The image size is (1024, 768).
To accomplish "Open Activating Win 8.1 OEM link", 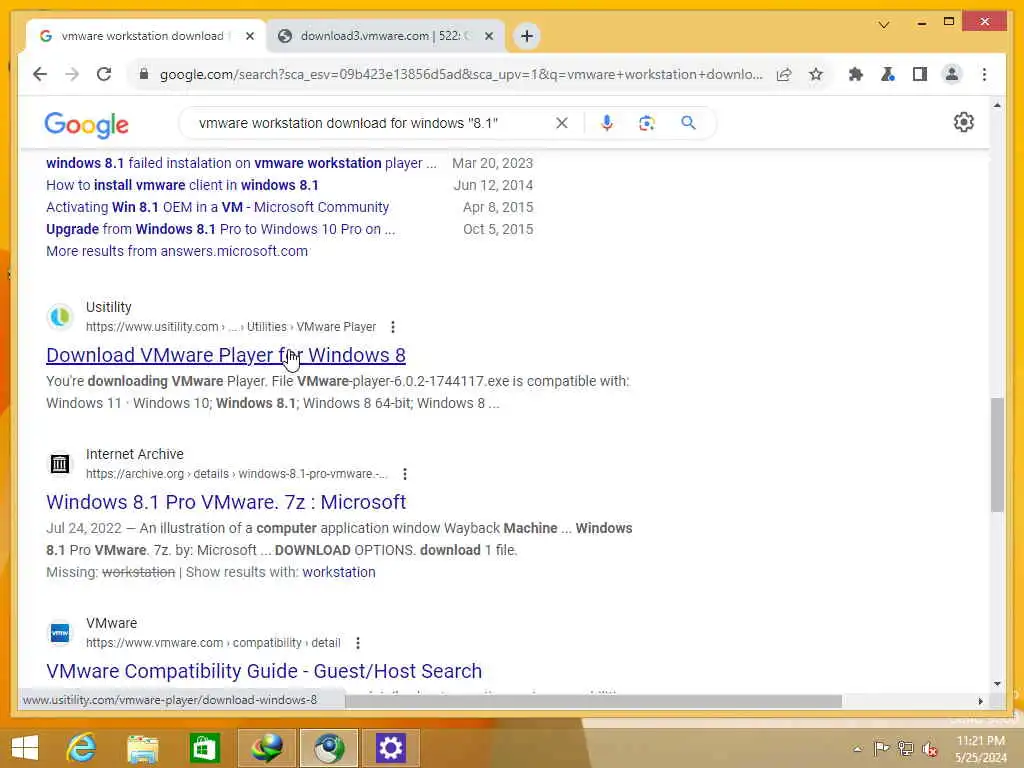I will pyautogui.click(x=217, y=207).
